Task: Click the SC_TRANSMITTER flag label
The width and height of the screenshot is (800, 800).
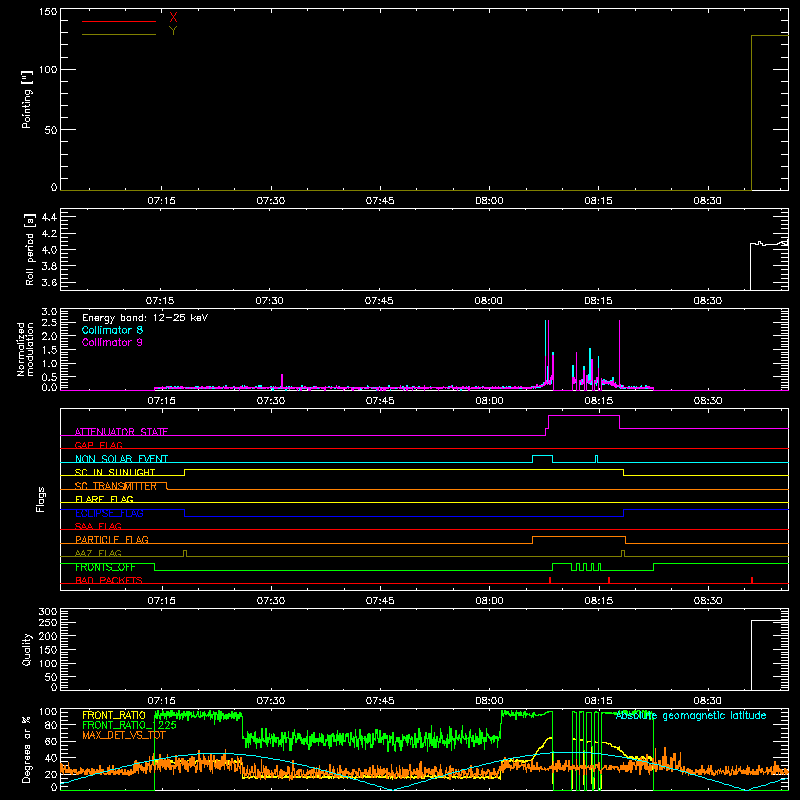Action: 116,486
